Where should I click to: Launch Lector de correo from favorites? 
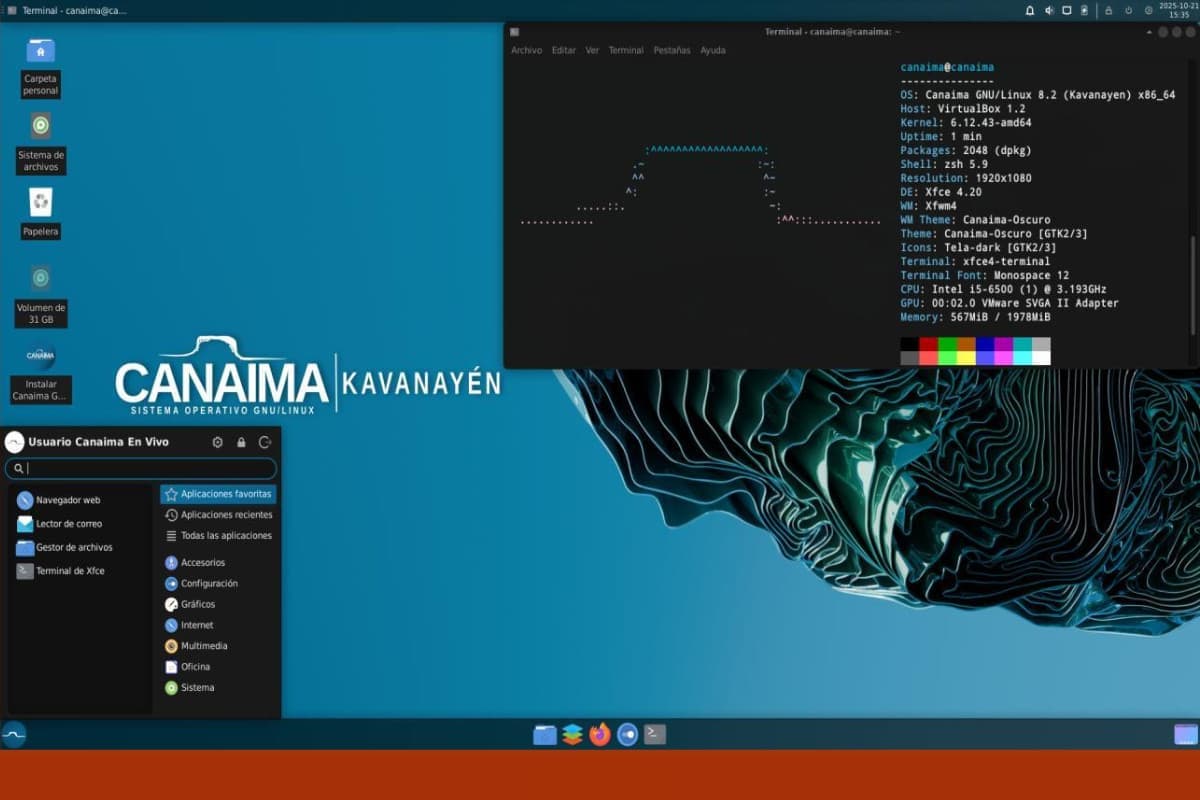(x=68, y=524)
